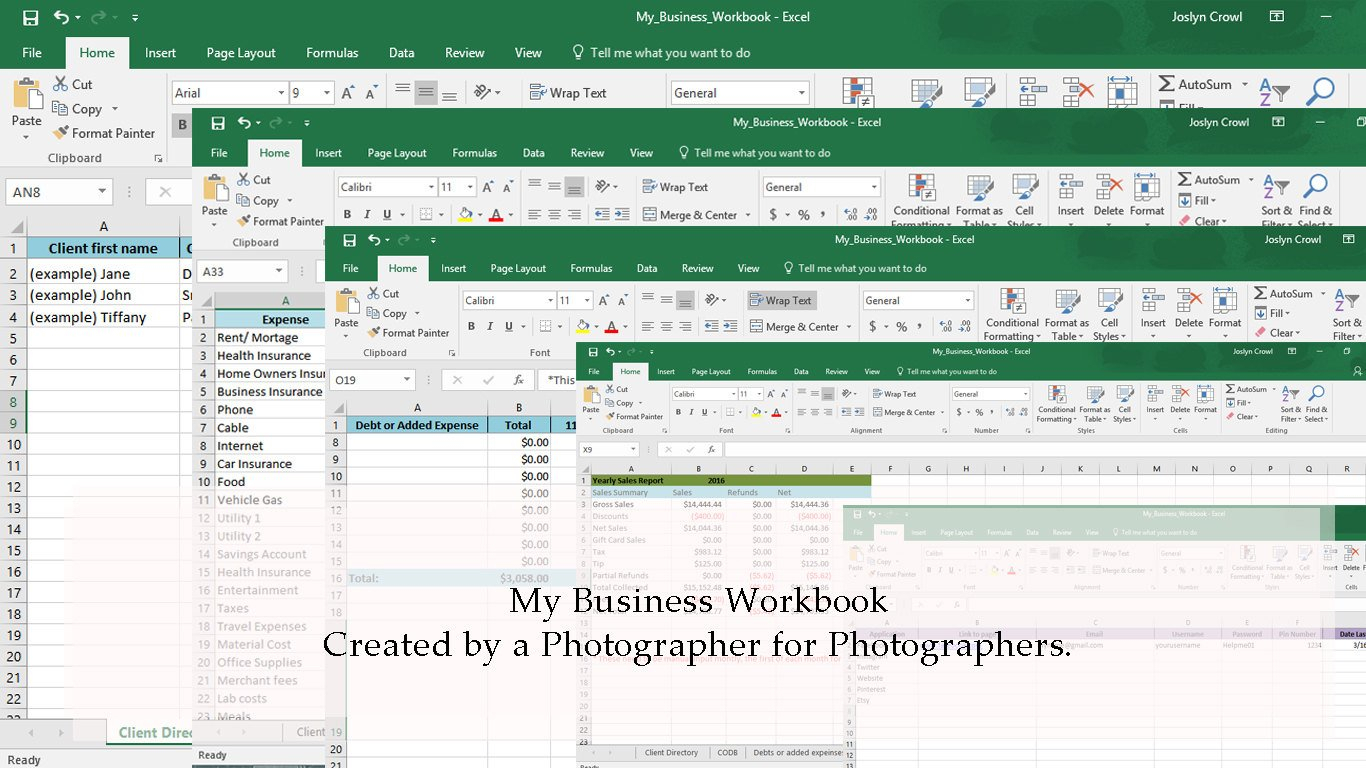Toggle Italic in the A33 window

pyautogui.click(x=367, y=214)
